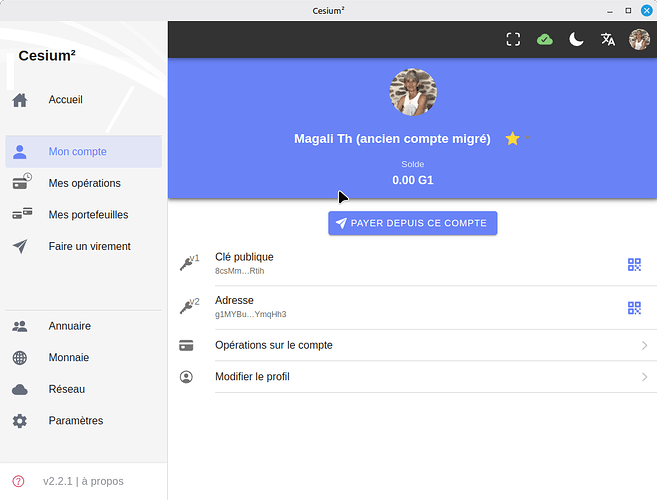Check the green cloud connection status
Image resolution: width=657 pixels, height=500 pixels.
545,39
